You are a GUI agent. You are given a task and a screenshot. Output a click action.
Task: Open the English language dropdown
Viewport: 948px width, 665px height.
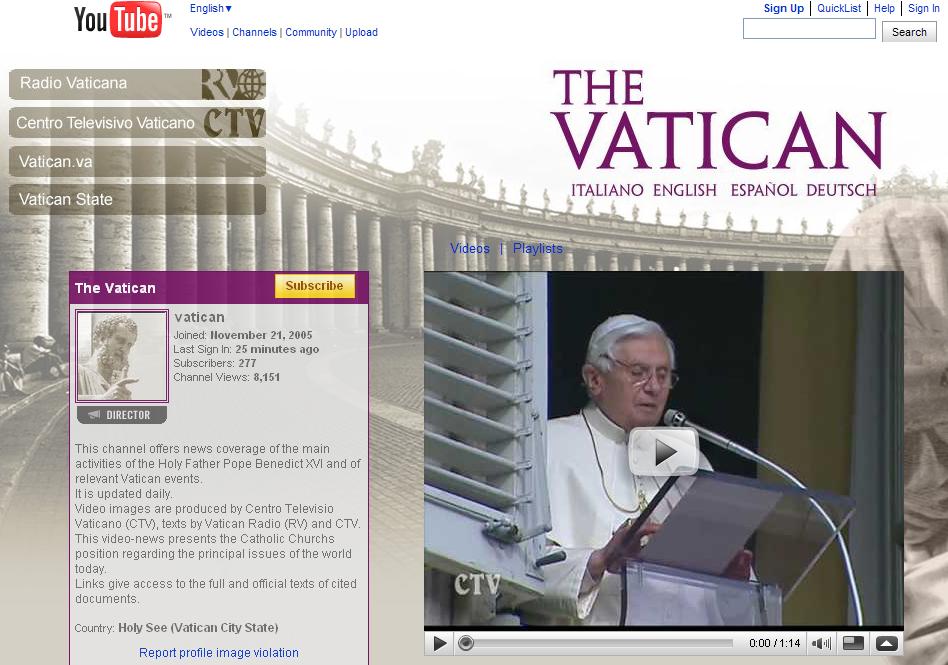(x=211, y=9)
